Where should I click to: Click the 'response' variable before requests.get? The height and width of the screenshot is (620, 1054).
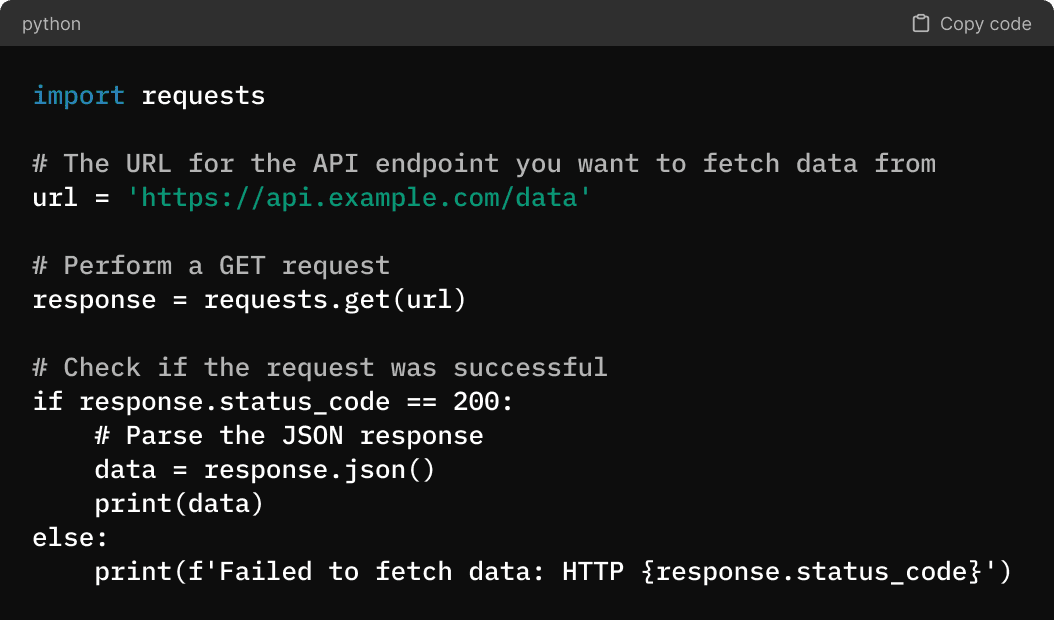tap(94, 300)
